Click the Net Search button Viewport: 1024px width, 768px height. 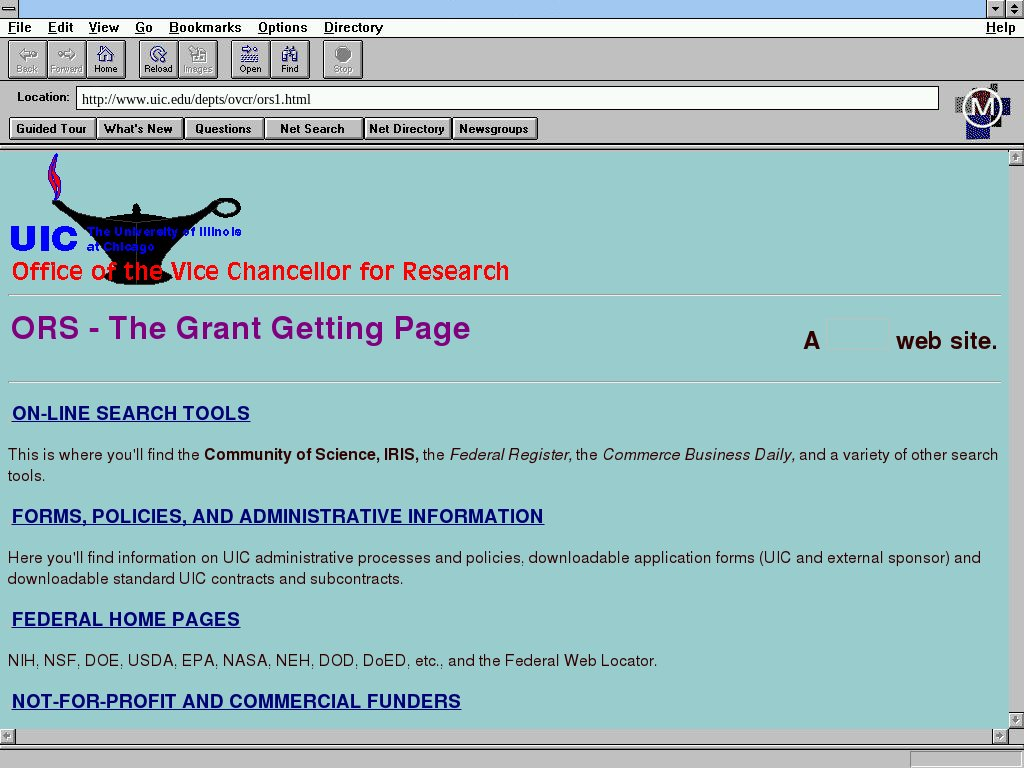pos(312,129)
